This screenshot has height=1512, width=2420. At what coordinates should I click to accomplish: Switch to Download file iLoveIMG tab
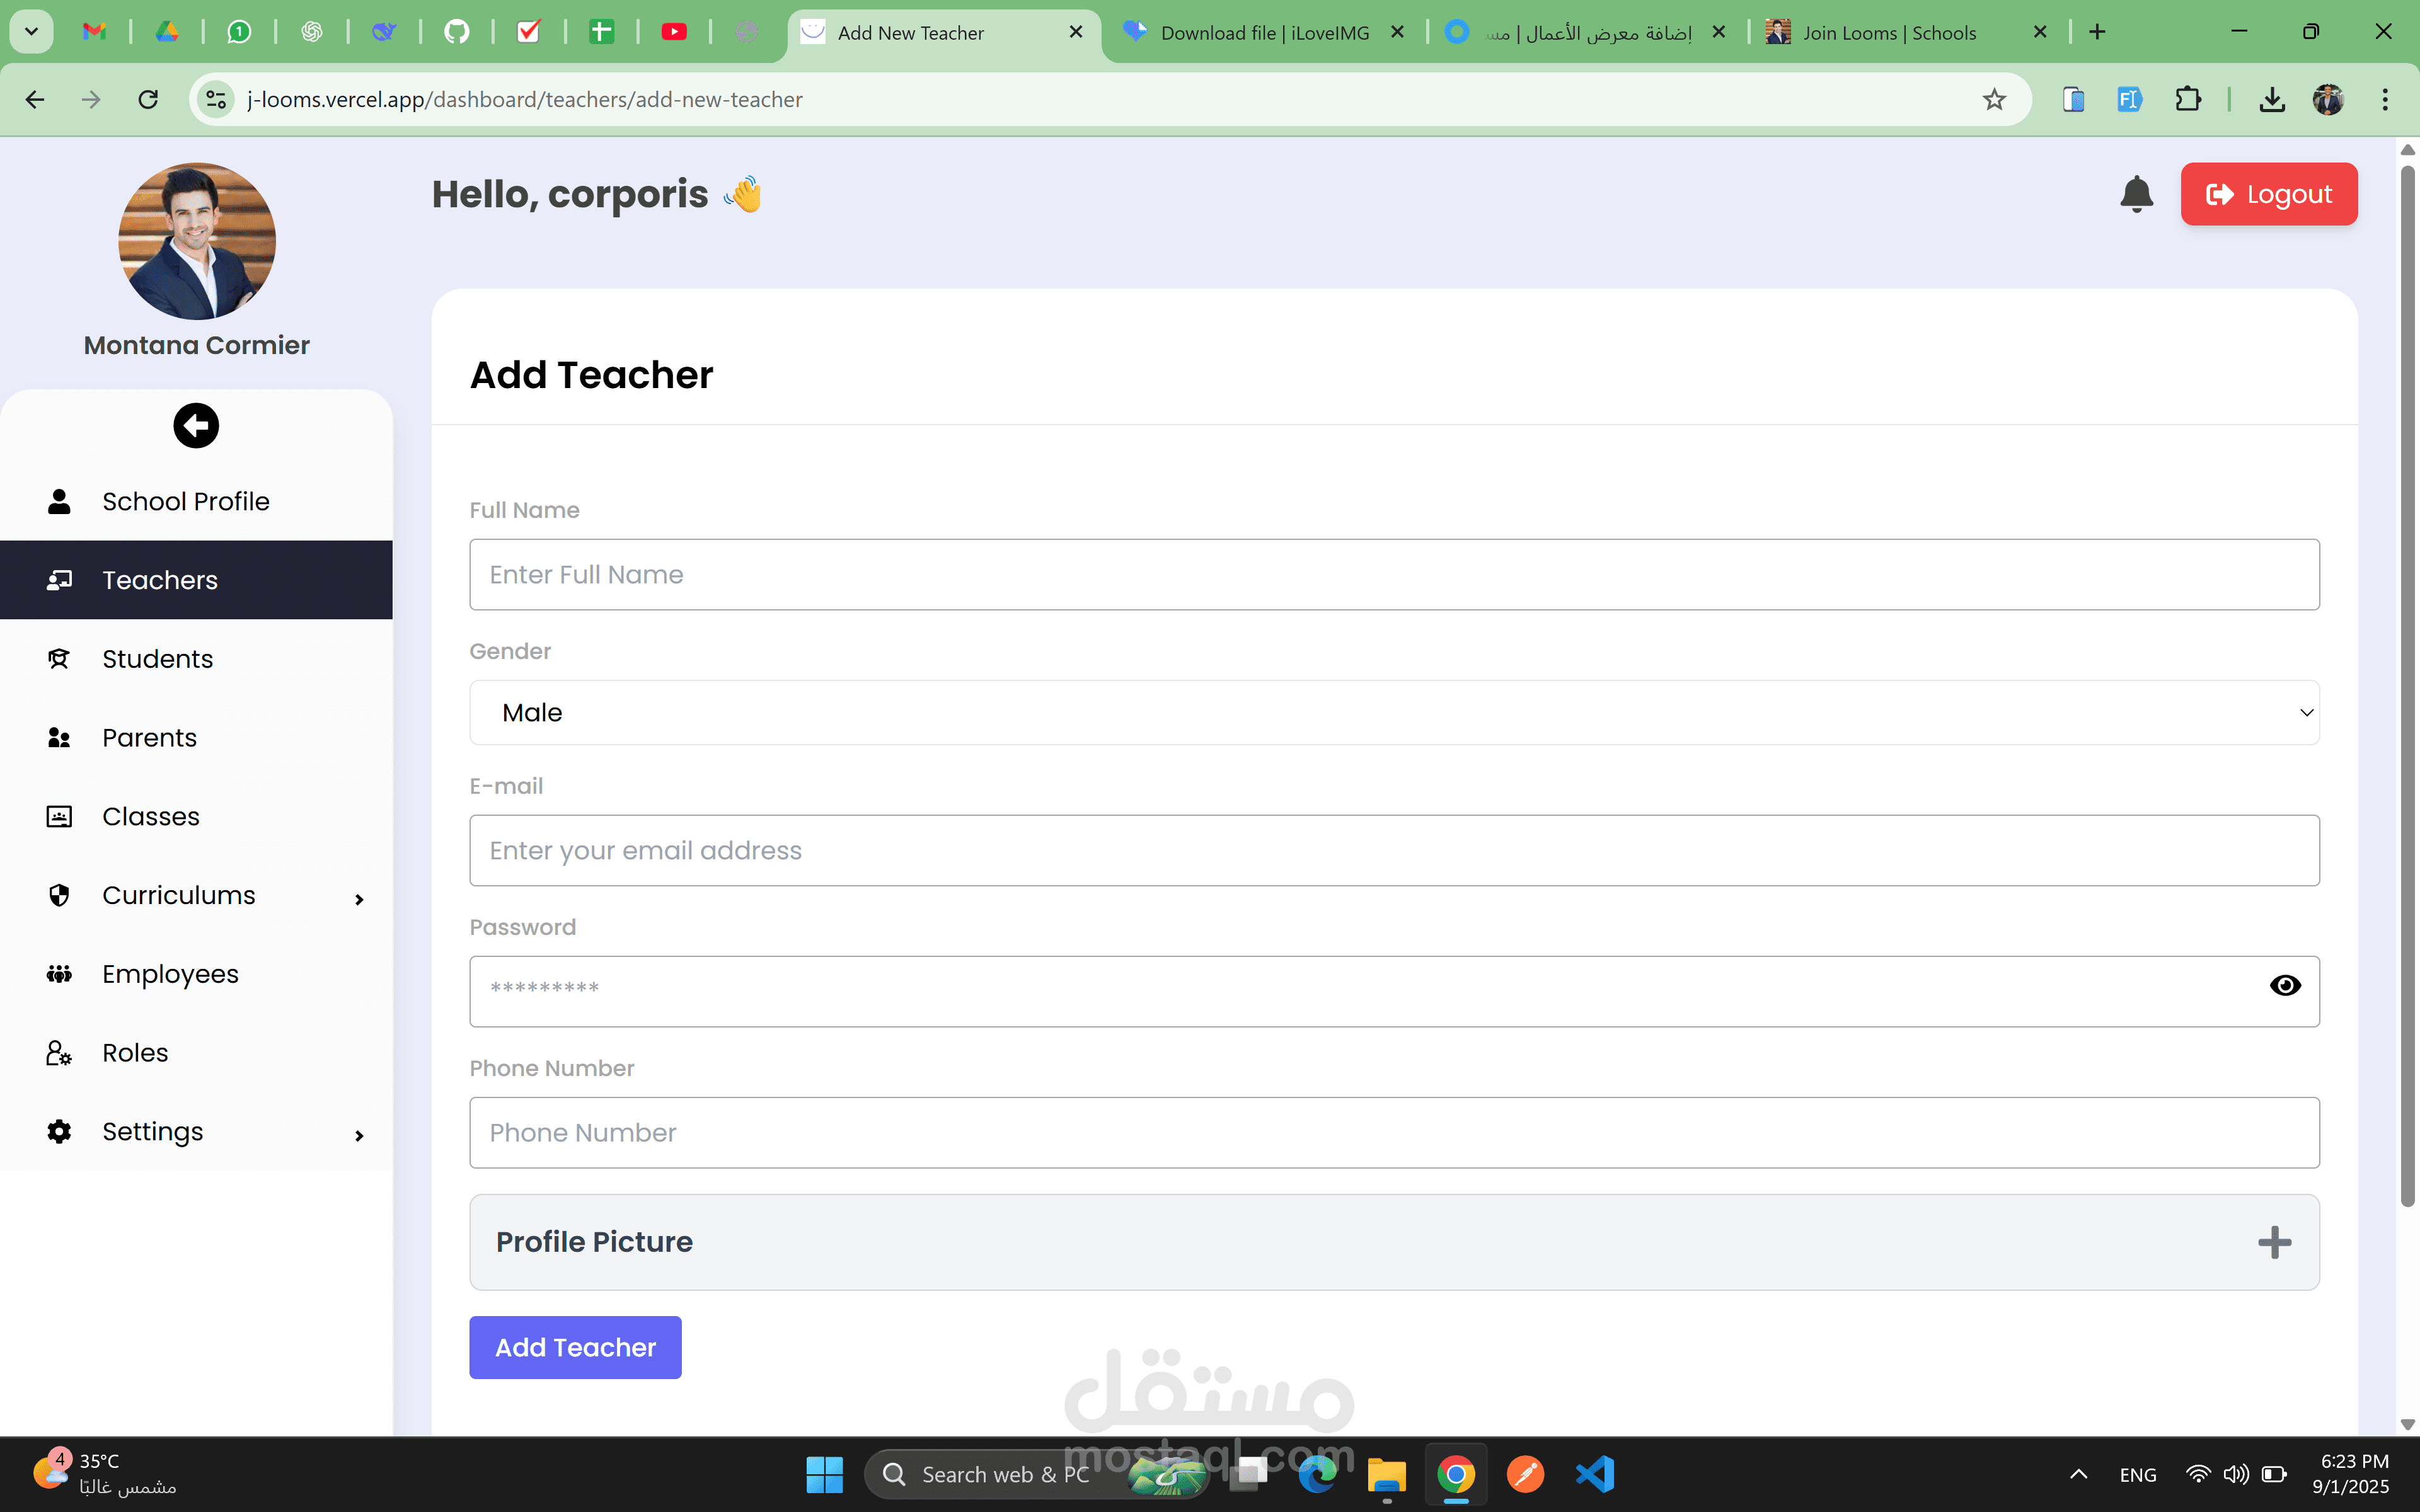pyautogui.click(x=1264, y=33)
